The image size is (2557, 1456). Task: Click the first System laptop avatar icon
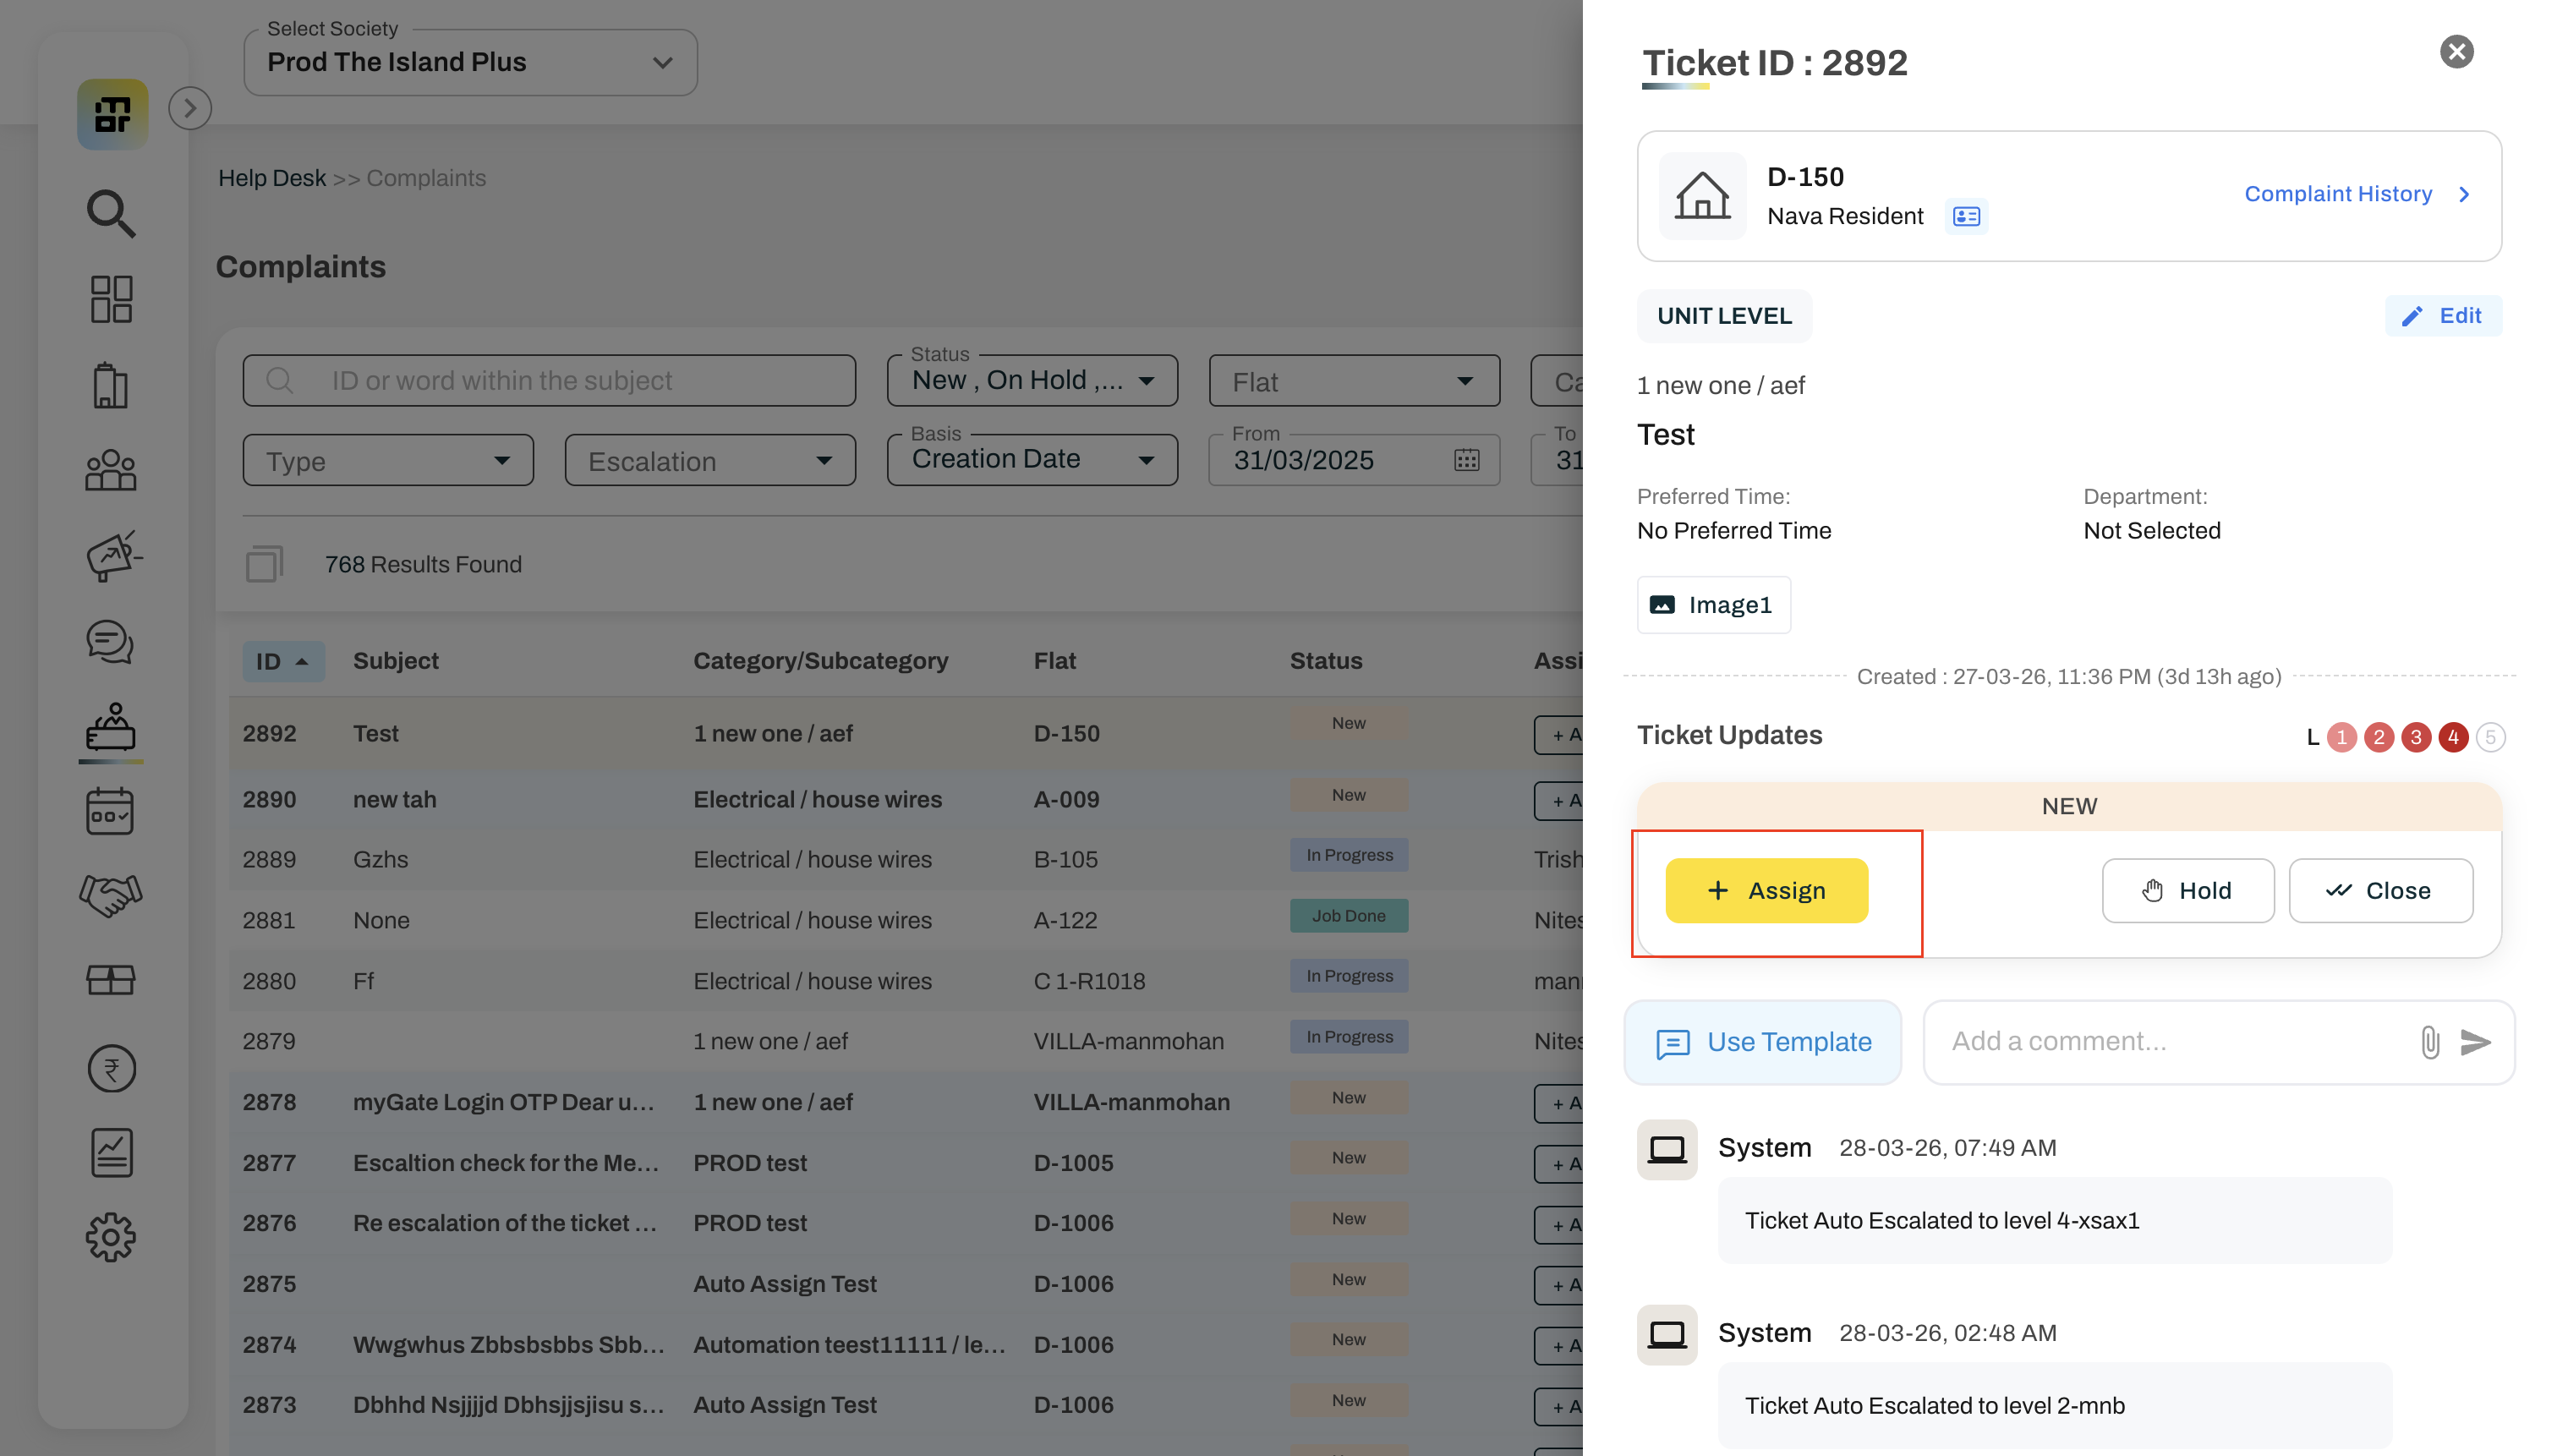[x=1667, y=1150]
